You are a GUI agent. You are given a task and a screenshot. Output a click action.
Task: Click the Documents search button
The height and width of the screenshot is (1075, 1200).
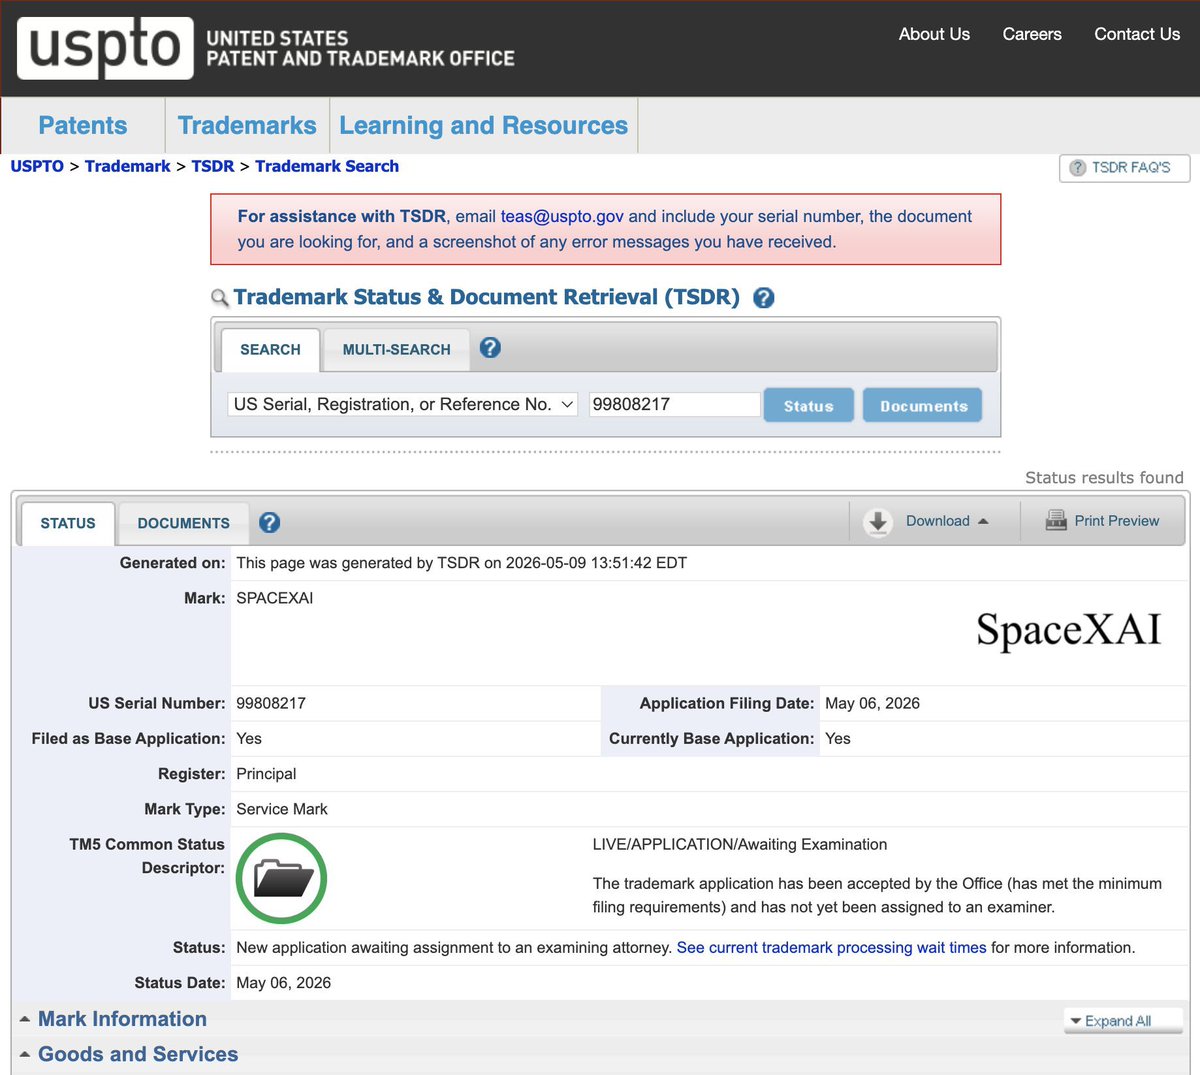point(923,405)
